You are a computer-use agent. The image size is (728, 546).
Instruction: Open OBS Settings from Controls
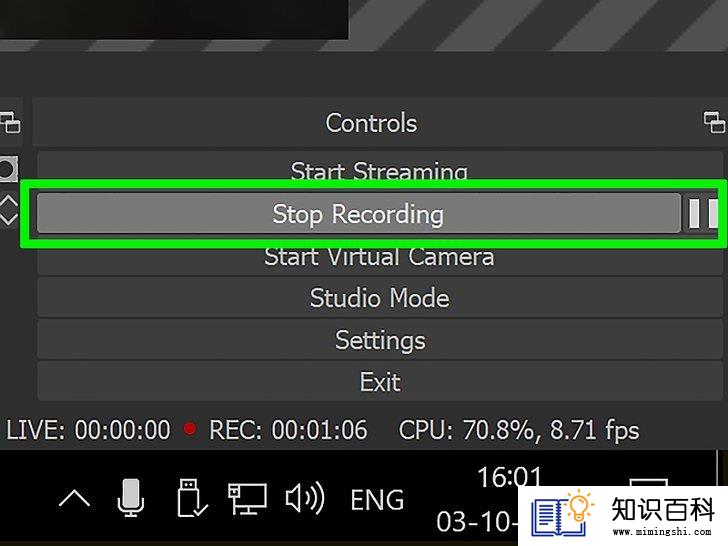[379, 340]
